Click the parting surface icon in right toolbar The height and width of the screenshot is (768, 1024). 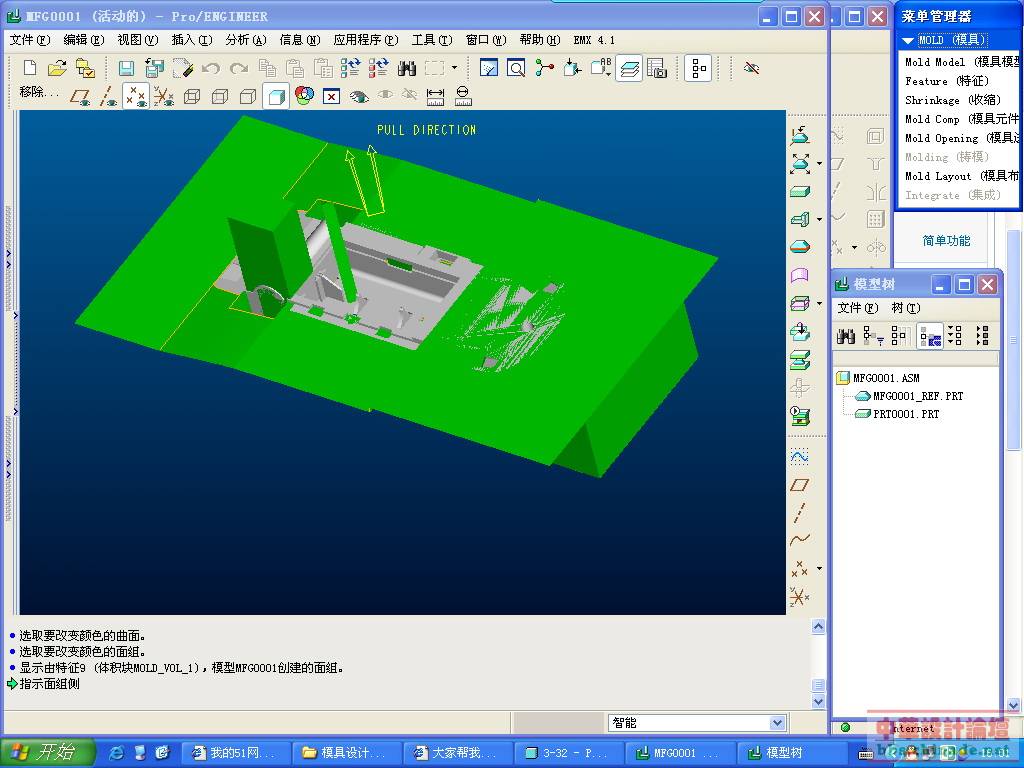point(800,275)
